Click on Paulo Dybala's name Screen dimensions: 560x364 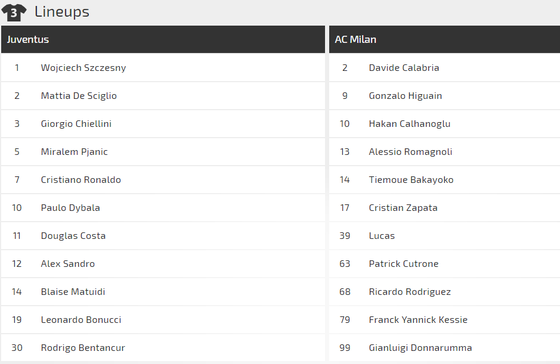(x=70, y=208)
